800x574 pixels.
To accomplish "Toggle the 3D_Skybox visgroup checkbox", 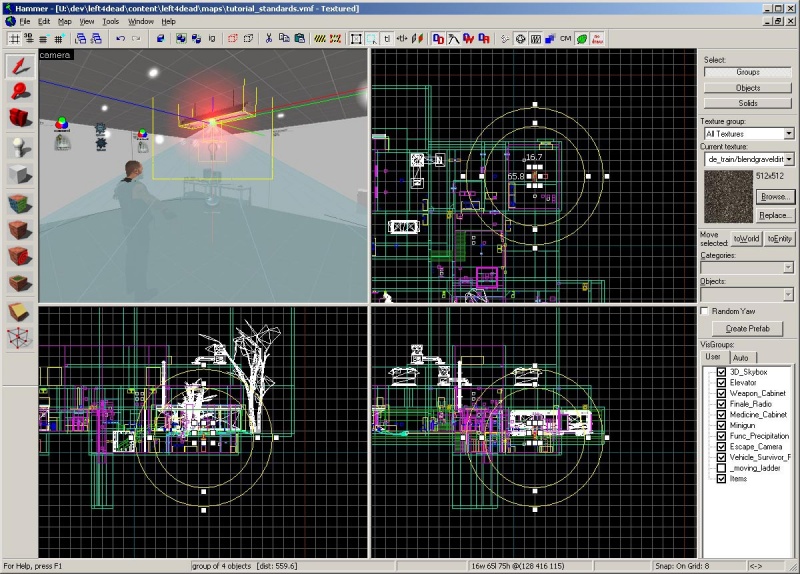I will tap(721, 372).
